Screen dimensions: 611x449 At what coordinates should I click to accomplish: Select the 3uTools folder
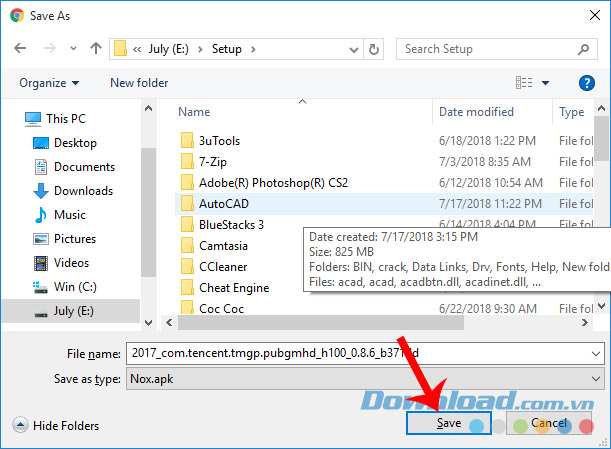[210, 141]
